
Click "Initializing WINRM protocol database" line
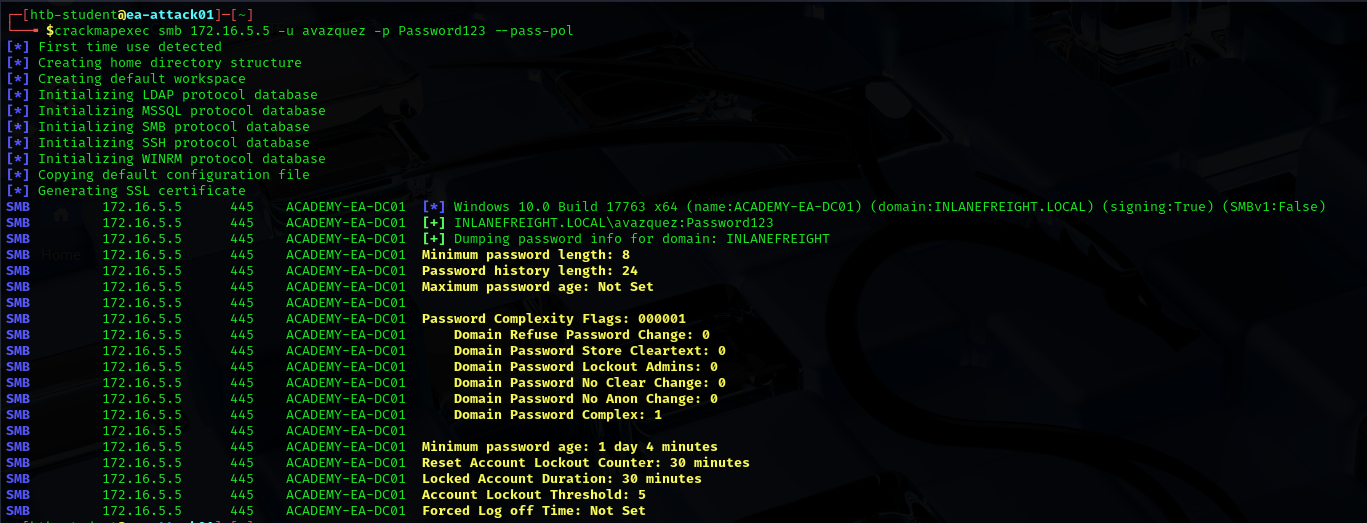(x=182, y=159)
